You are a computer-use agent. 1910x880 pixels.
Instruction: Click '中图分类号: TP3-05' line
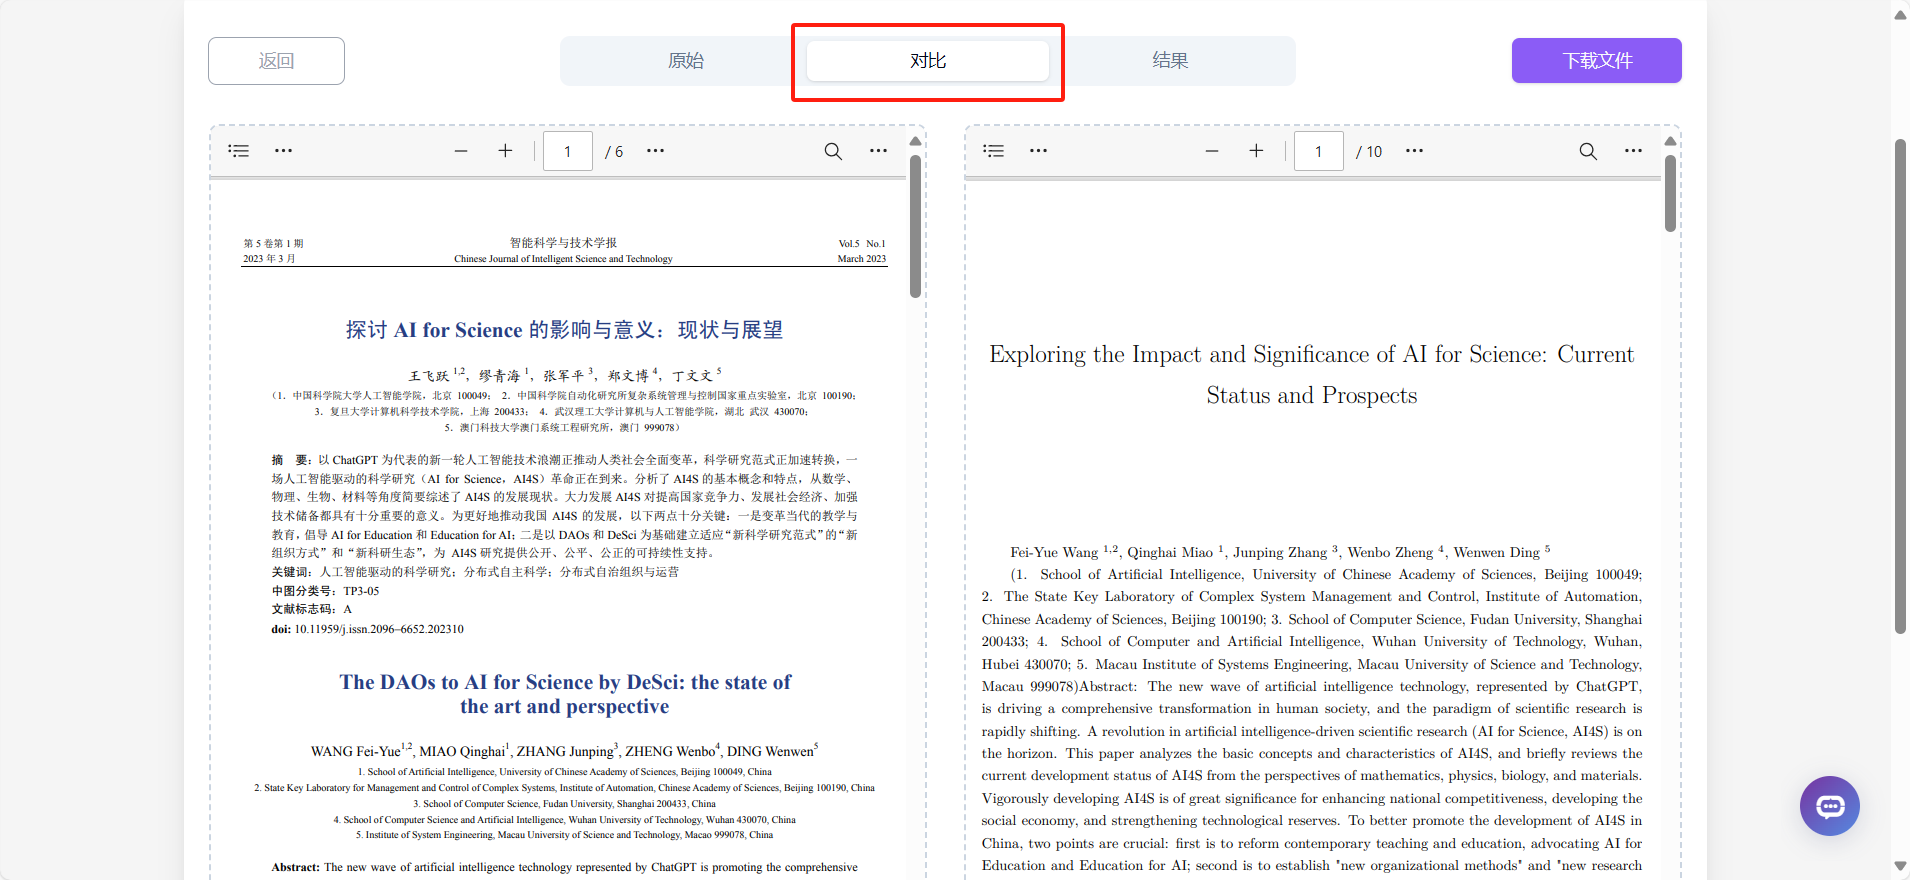pos(325,591)
